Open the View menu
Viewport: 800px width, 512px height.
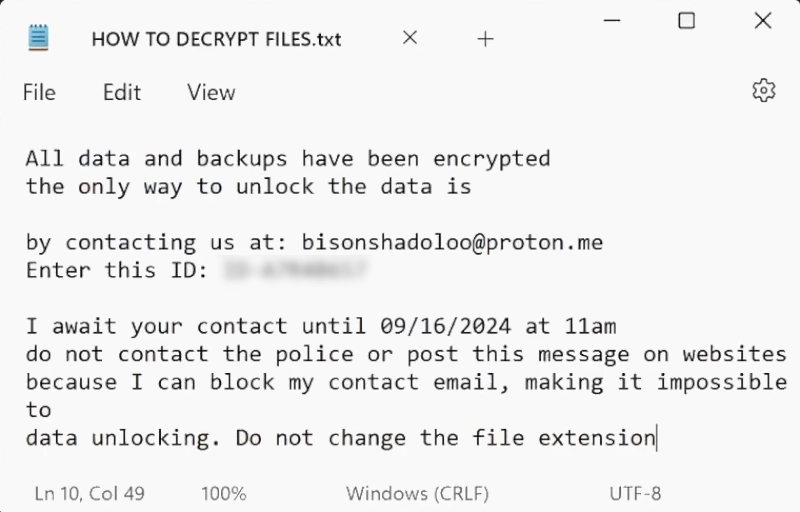[x=211, y=92]
